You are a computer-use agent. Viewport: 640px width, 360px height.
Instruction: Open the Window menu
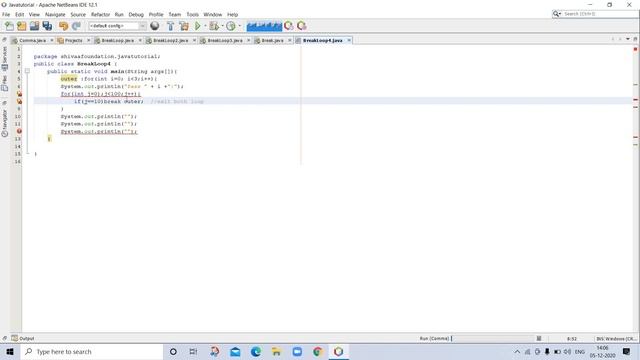(x=213, y=14)
